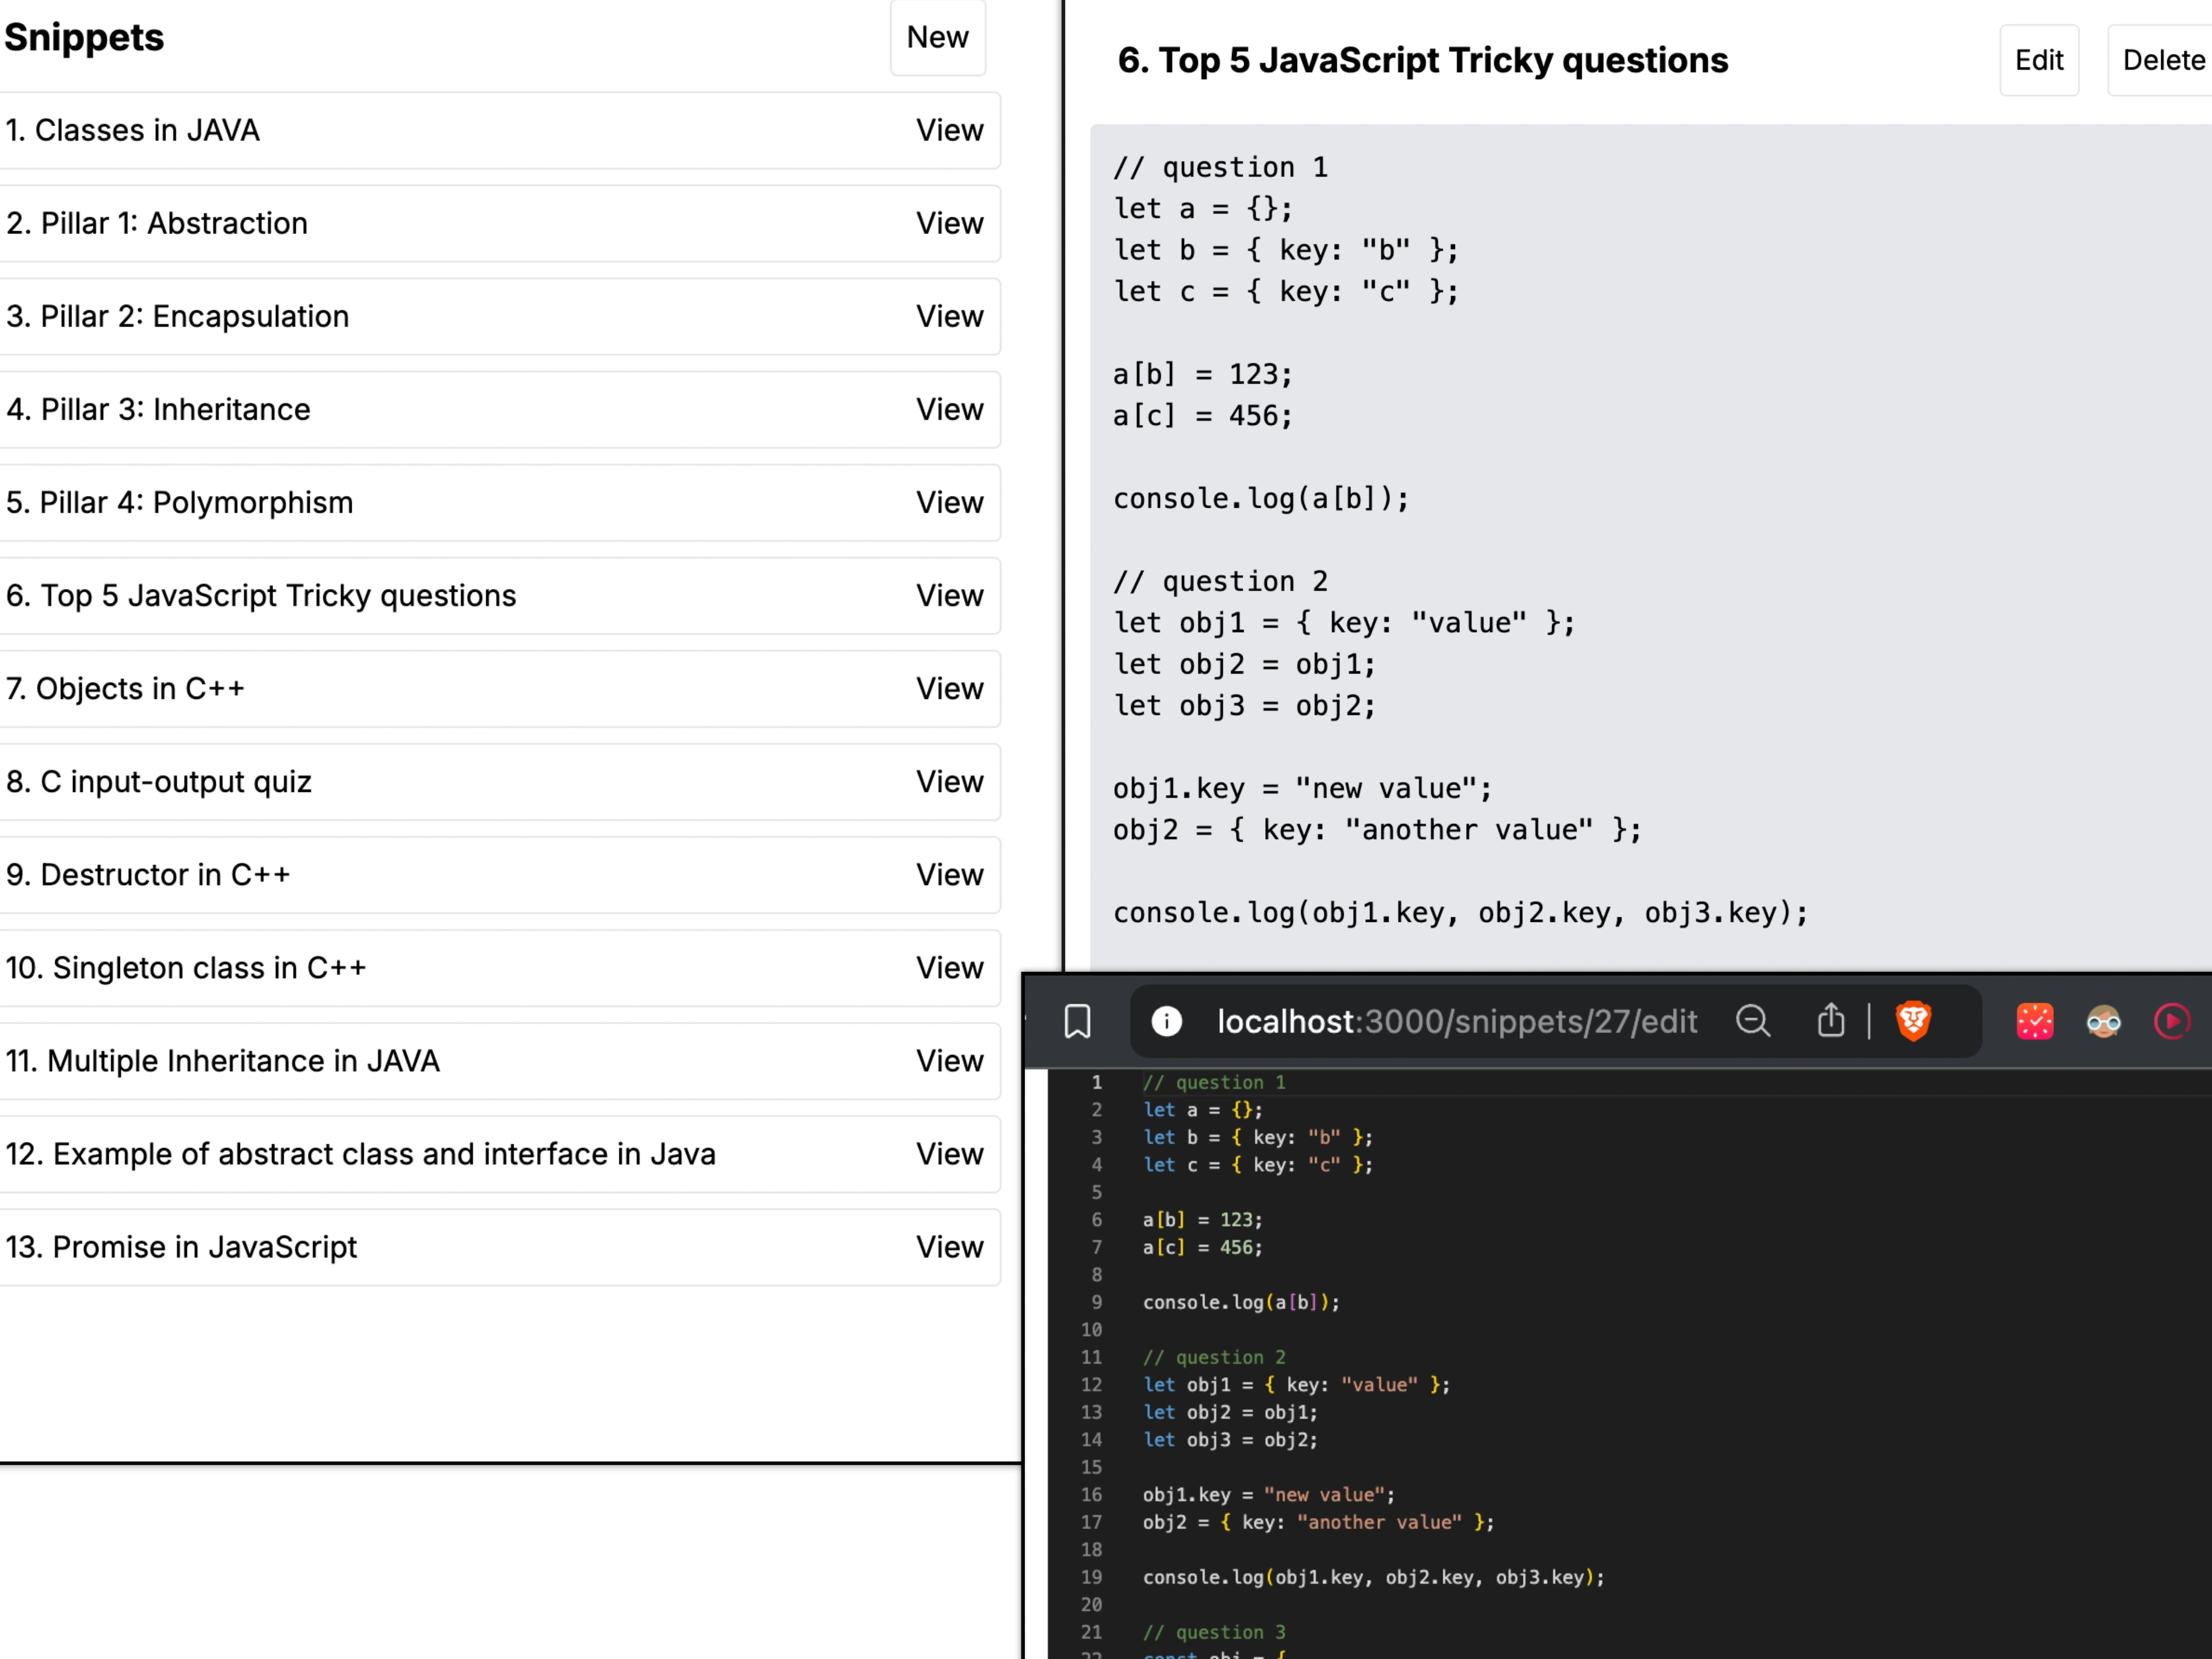Click Edit button for snippet 6
Image resolution: width=2212 pixels, height=1659 pixels.
2038,60
